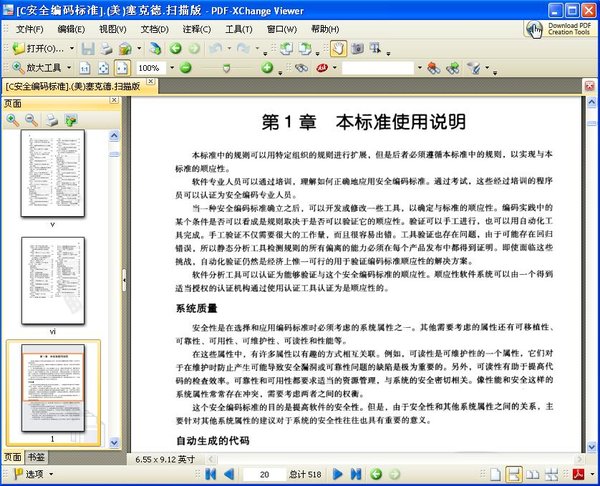Go to the next page arrow
Viewport: 600px width, 486px height.
337,474
